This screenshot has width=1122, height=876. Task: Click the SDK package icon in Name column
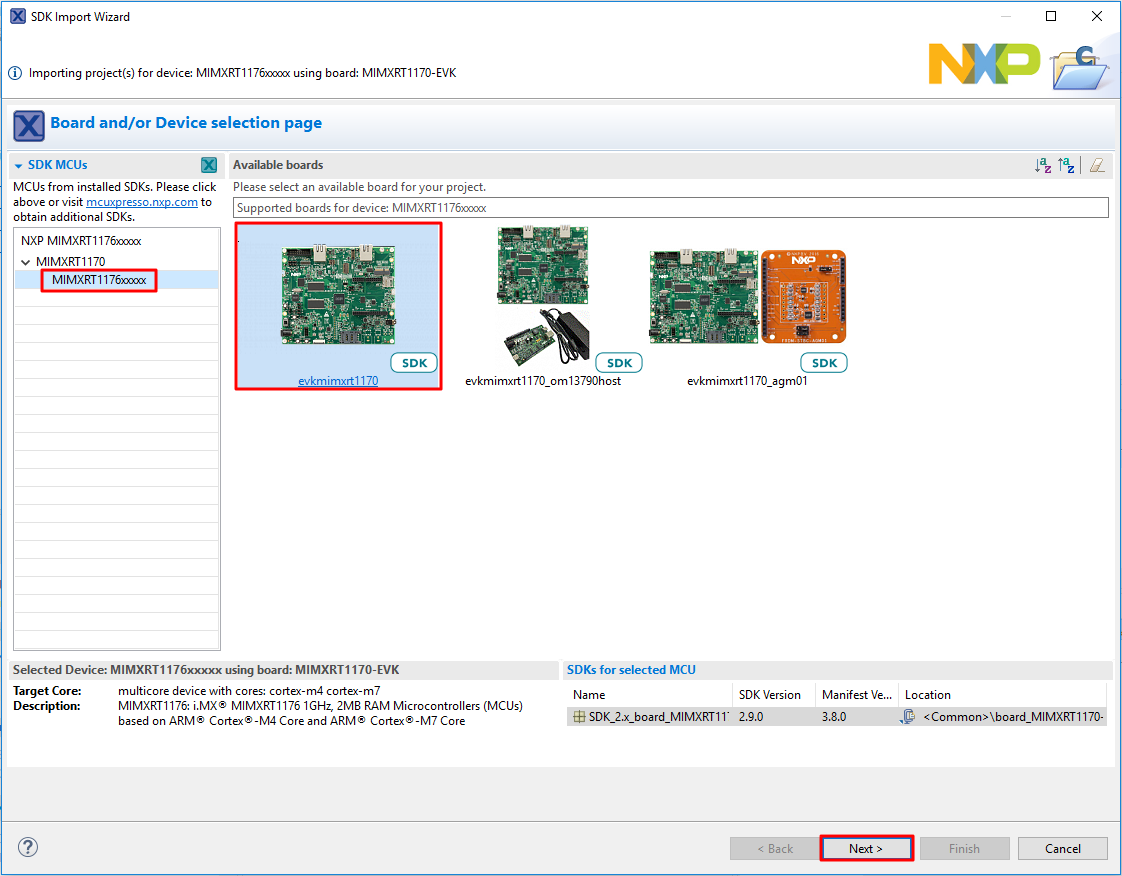click(x=579, y=717)
